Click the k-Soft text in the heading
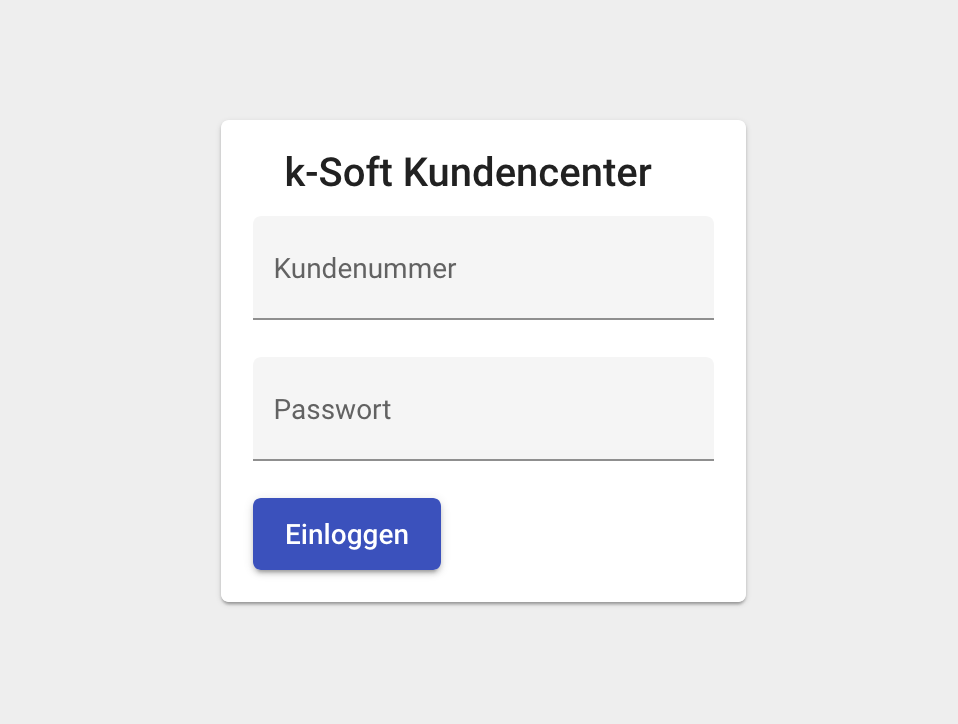 [x=339, y=173]
